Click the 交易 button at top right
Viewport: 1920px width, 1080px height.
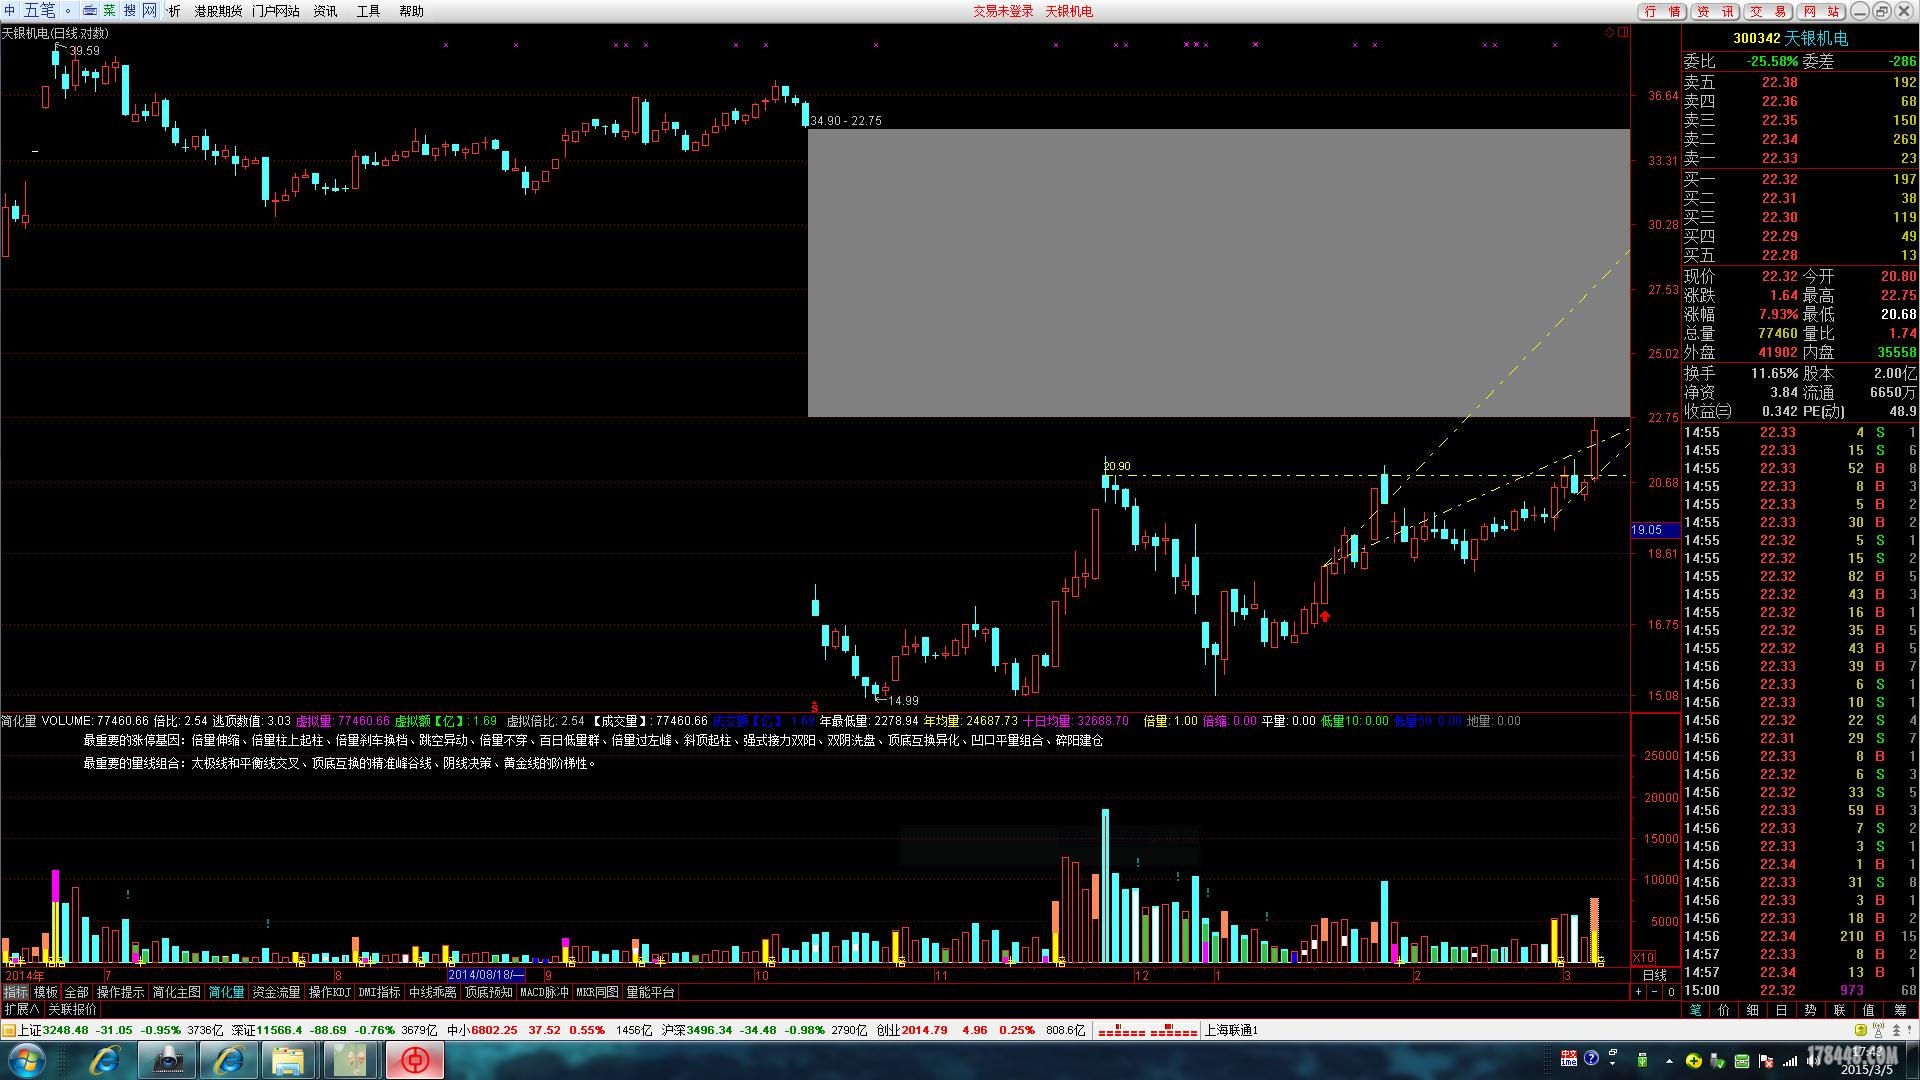pos(1768,11)
